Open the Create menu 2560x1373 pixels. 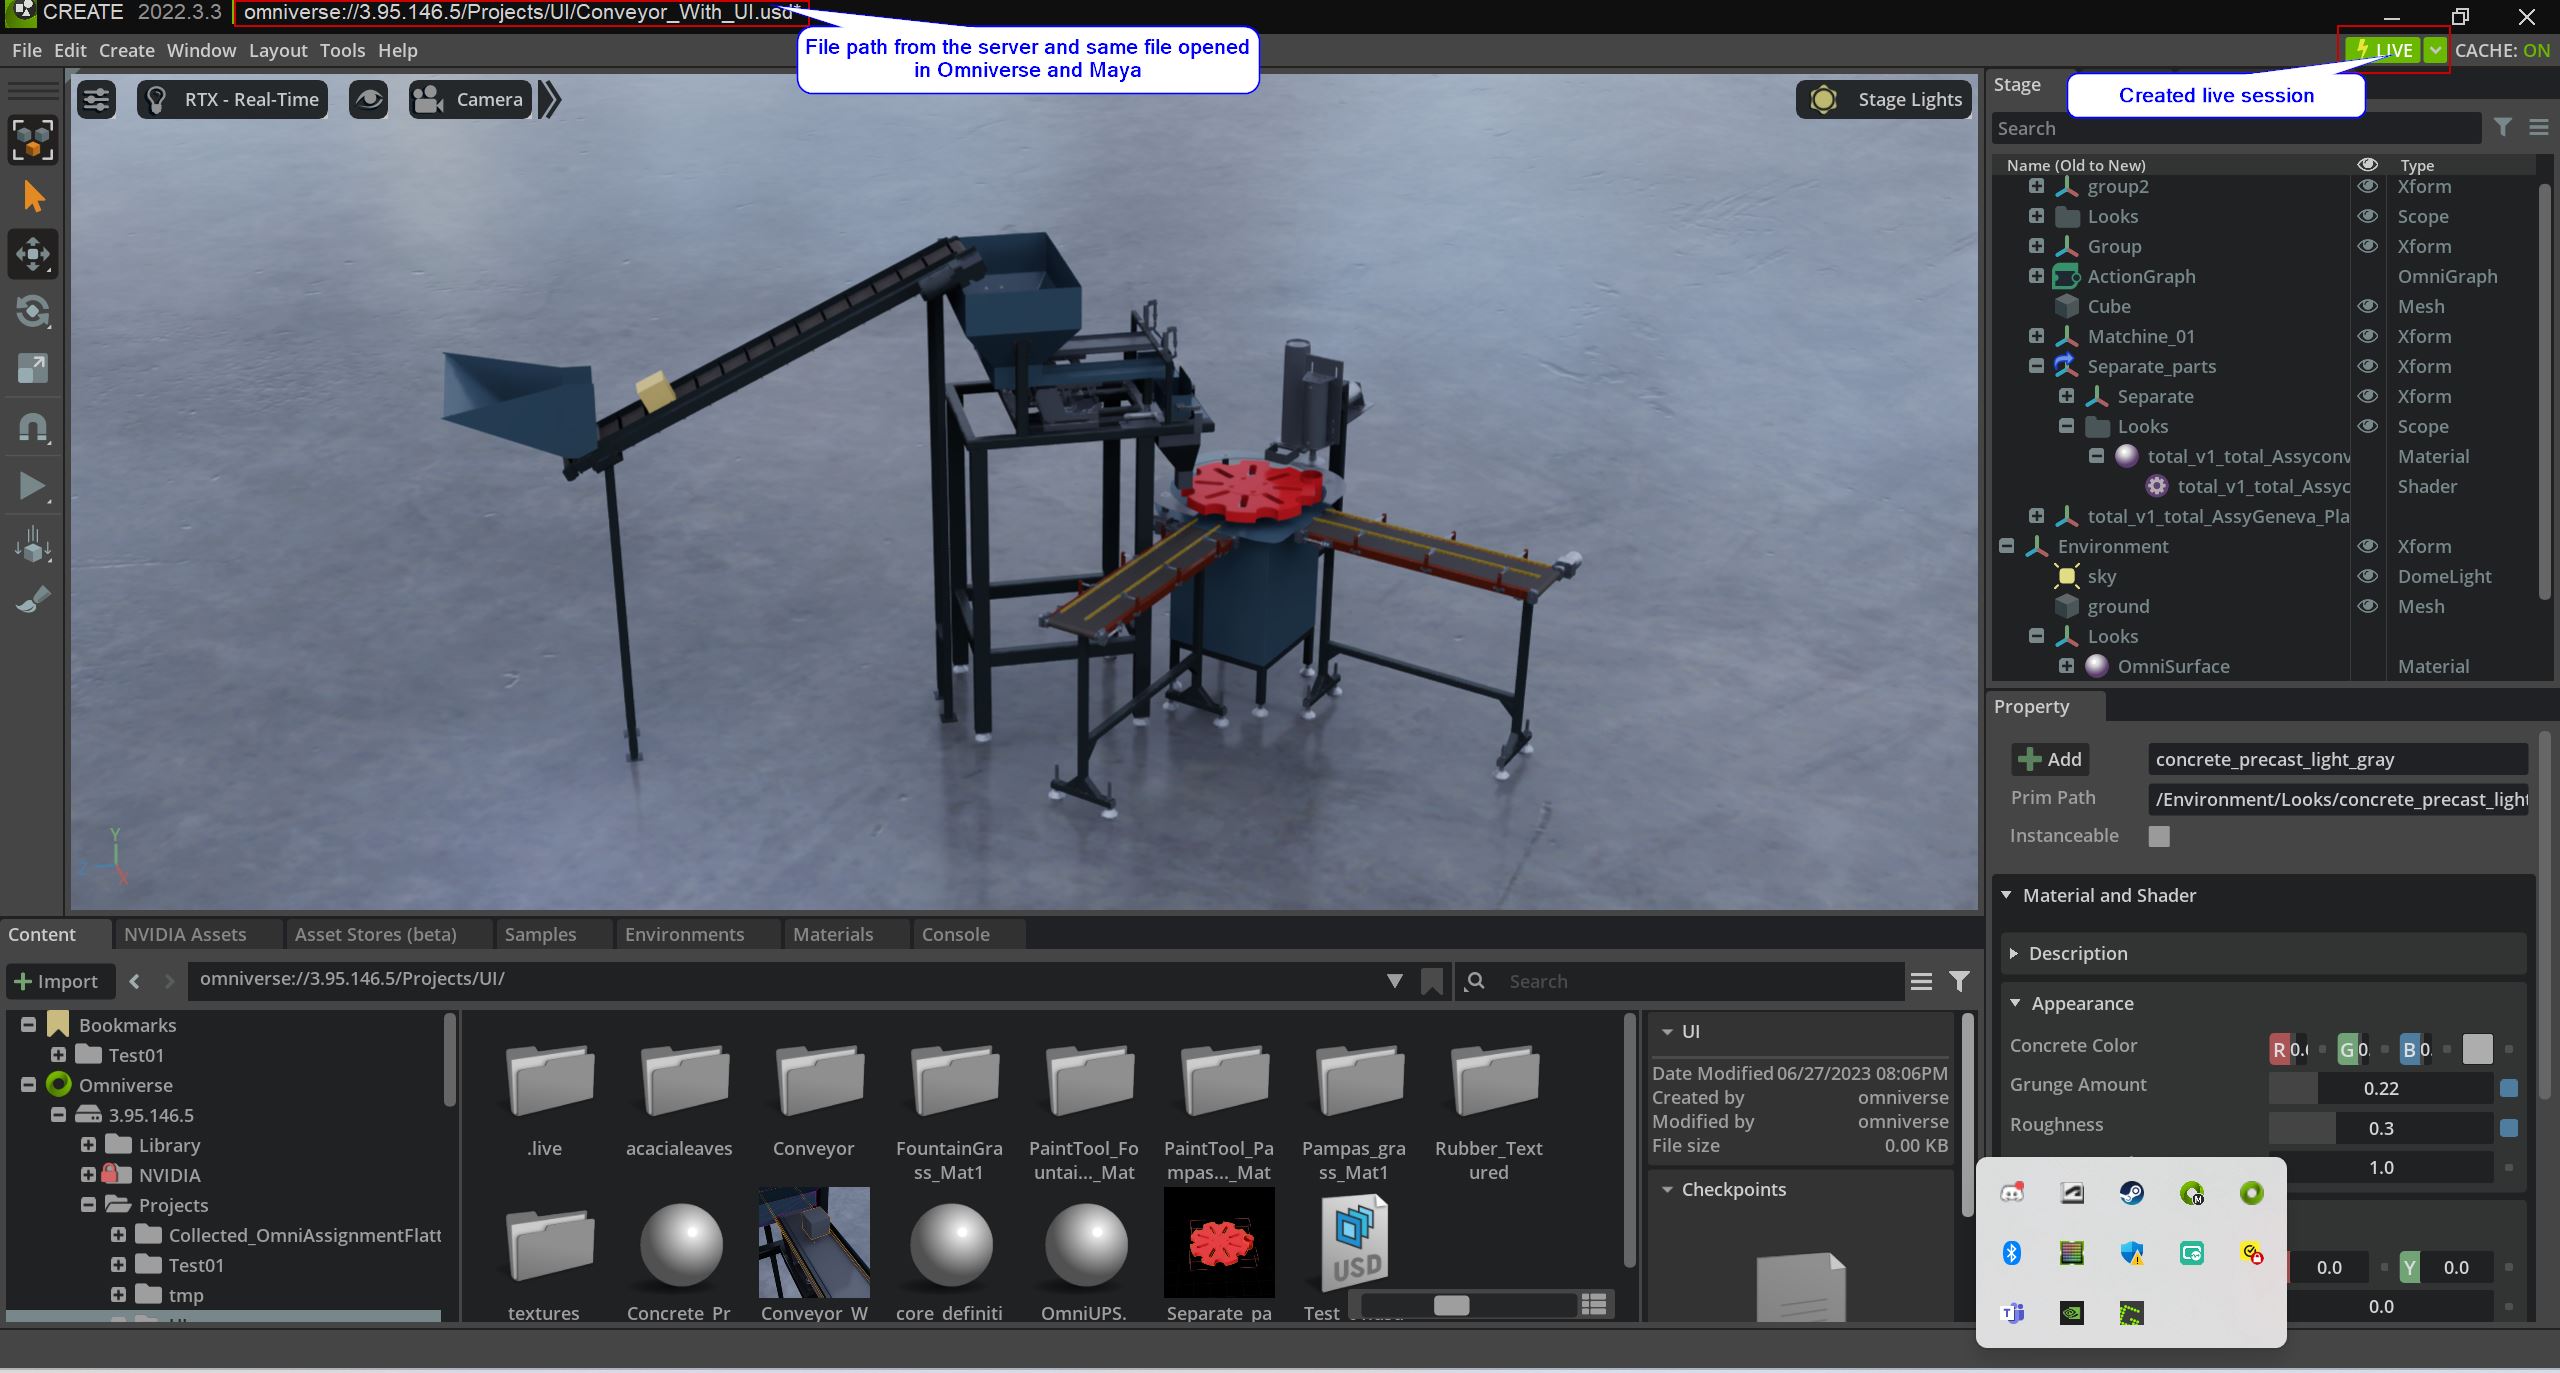[x=127, y=50]
